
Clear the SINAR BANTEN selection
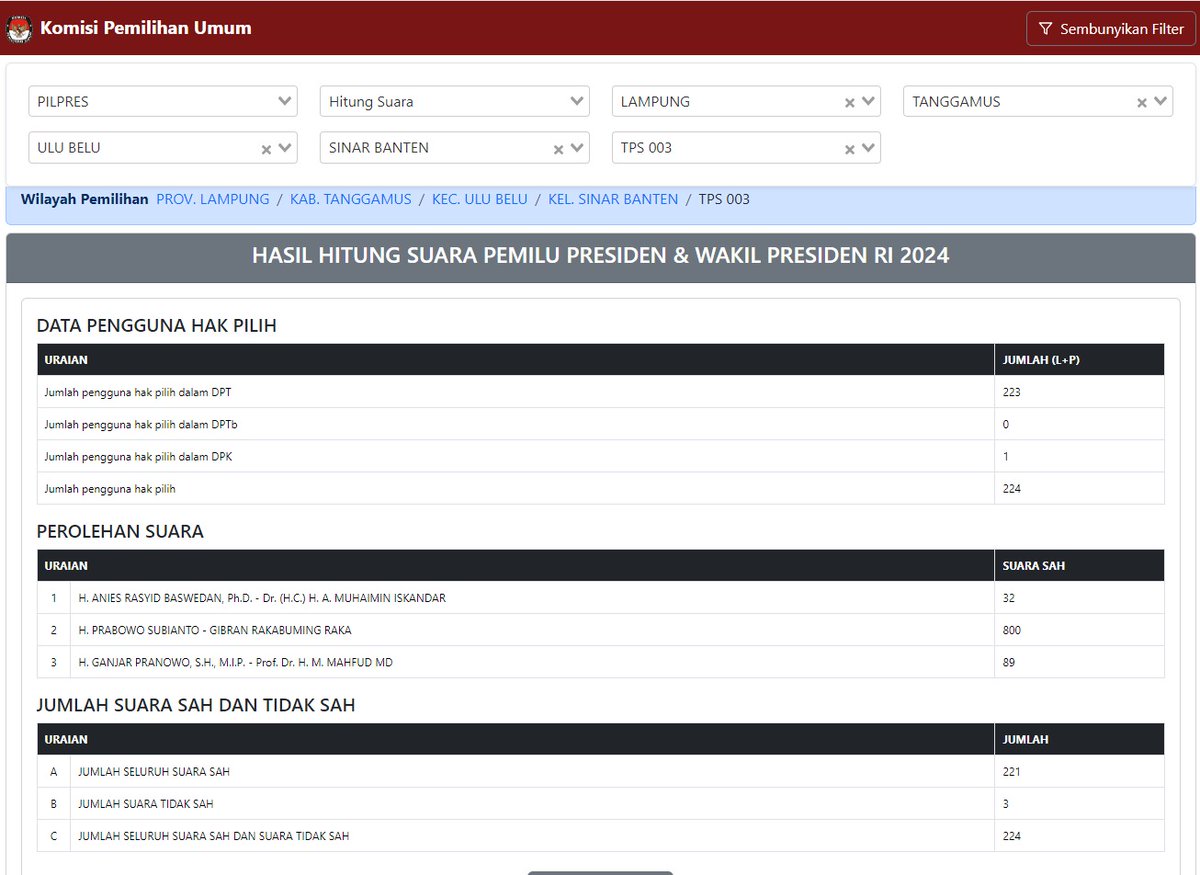(558, 149)
